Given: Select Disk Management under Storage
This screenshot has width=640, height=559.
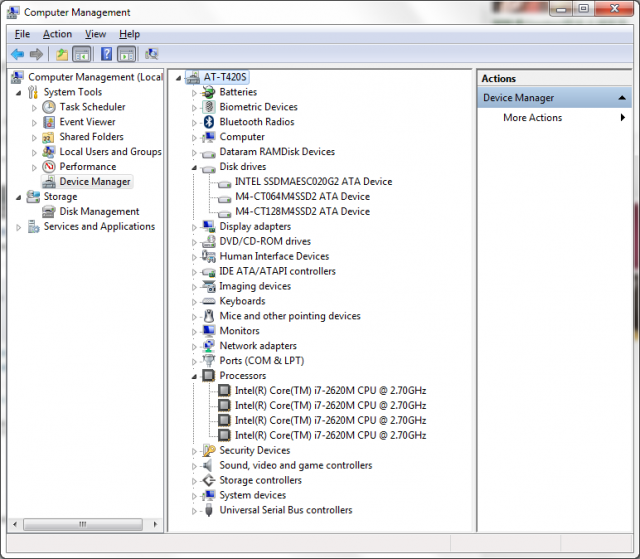Looking at the screenshot, I should tap(99, 211).
